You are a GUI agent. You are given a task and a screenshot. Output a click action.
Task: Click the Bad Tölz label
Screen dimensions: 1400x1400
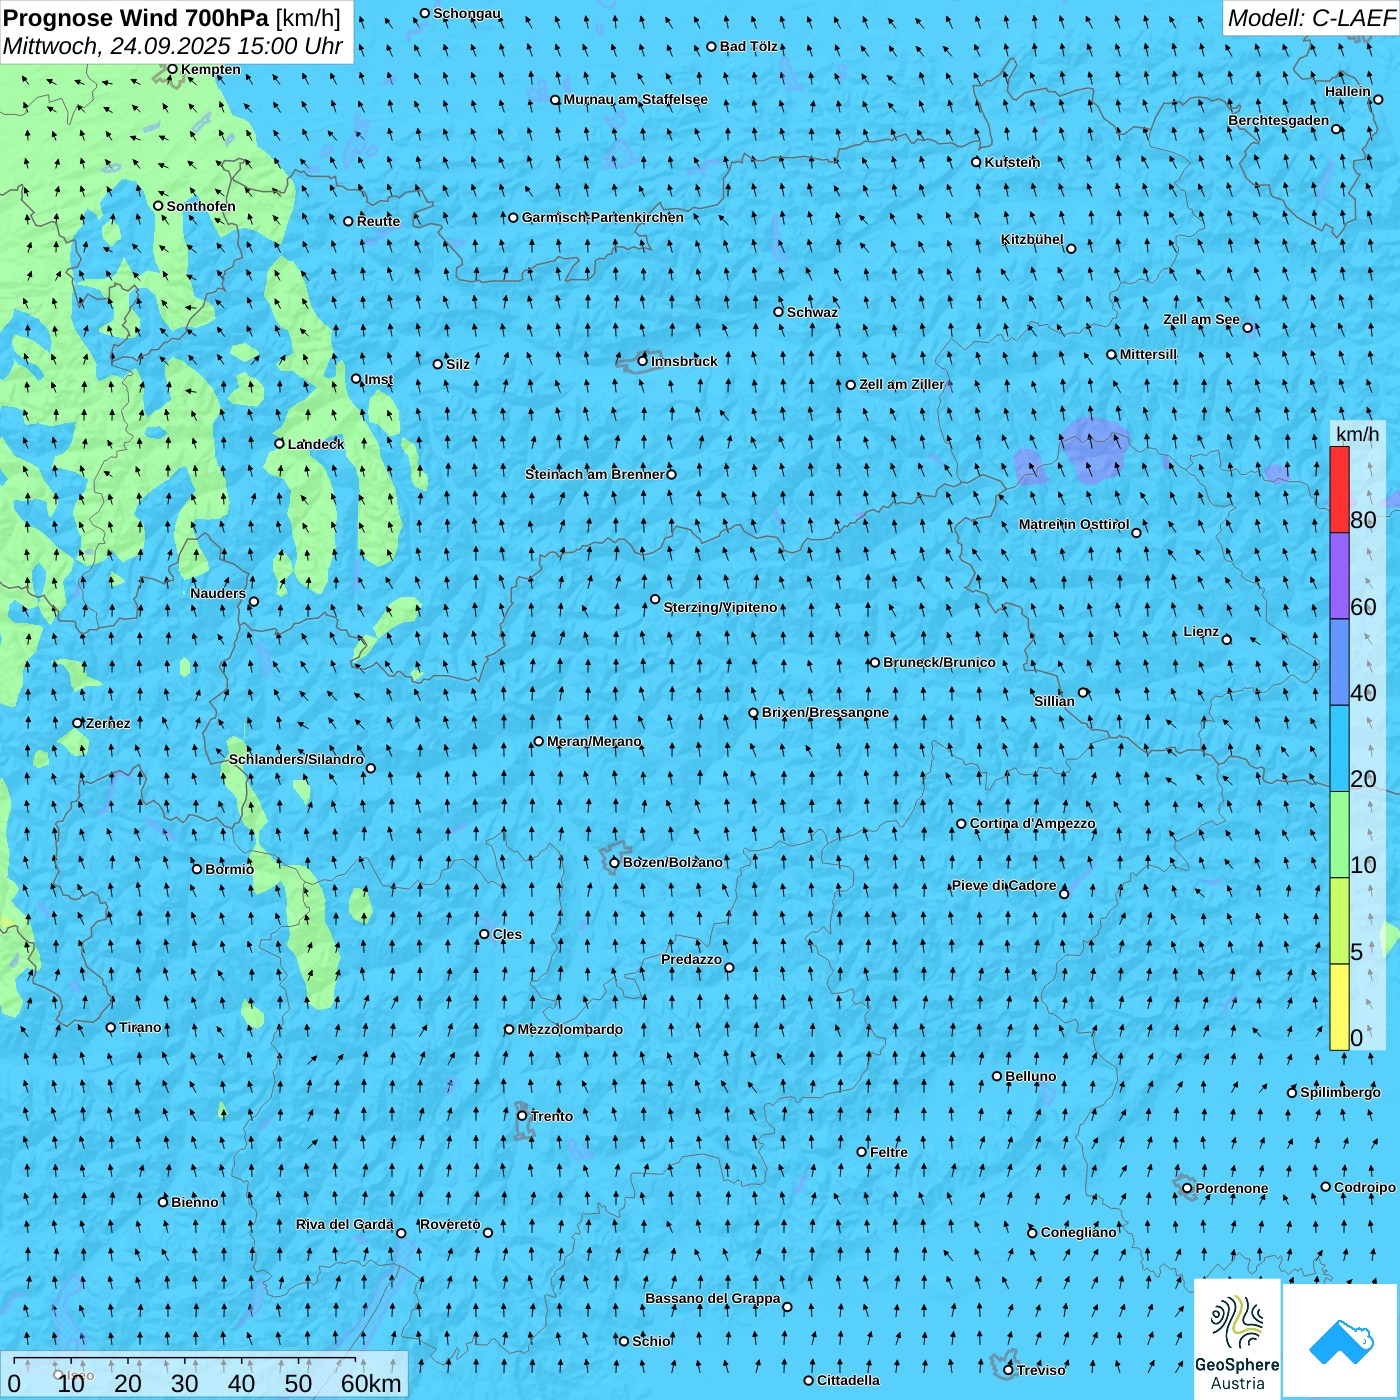coord(749,46)
